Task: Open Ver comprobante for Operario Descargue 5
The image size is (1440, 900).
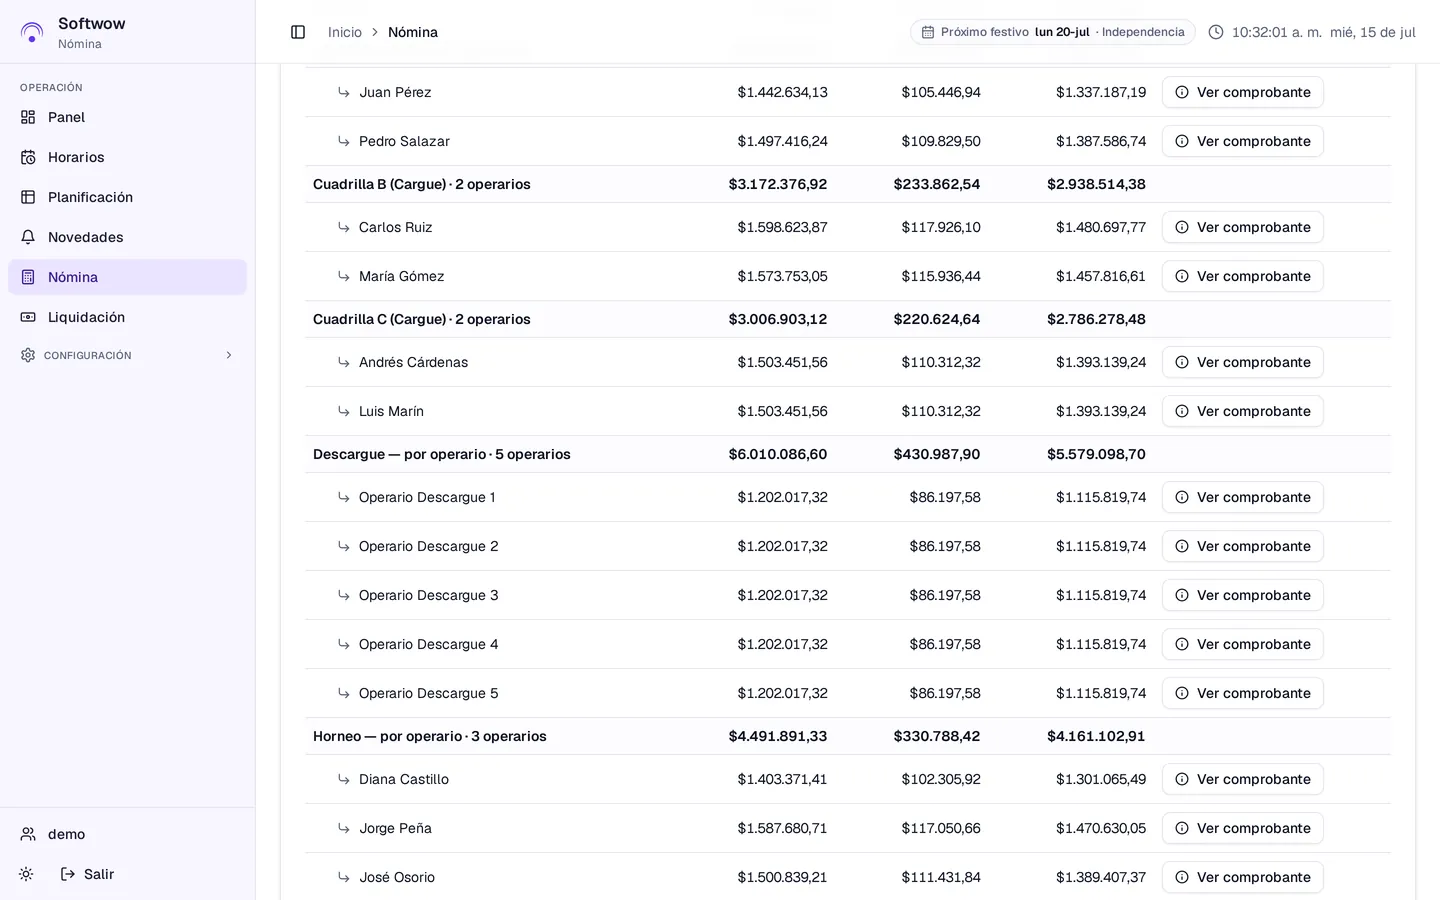Action: 1243,693
